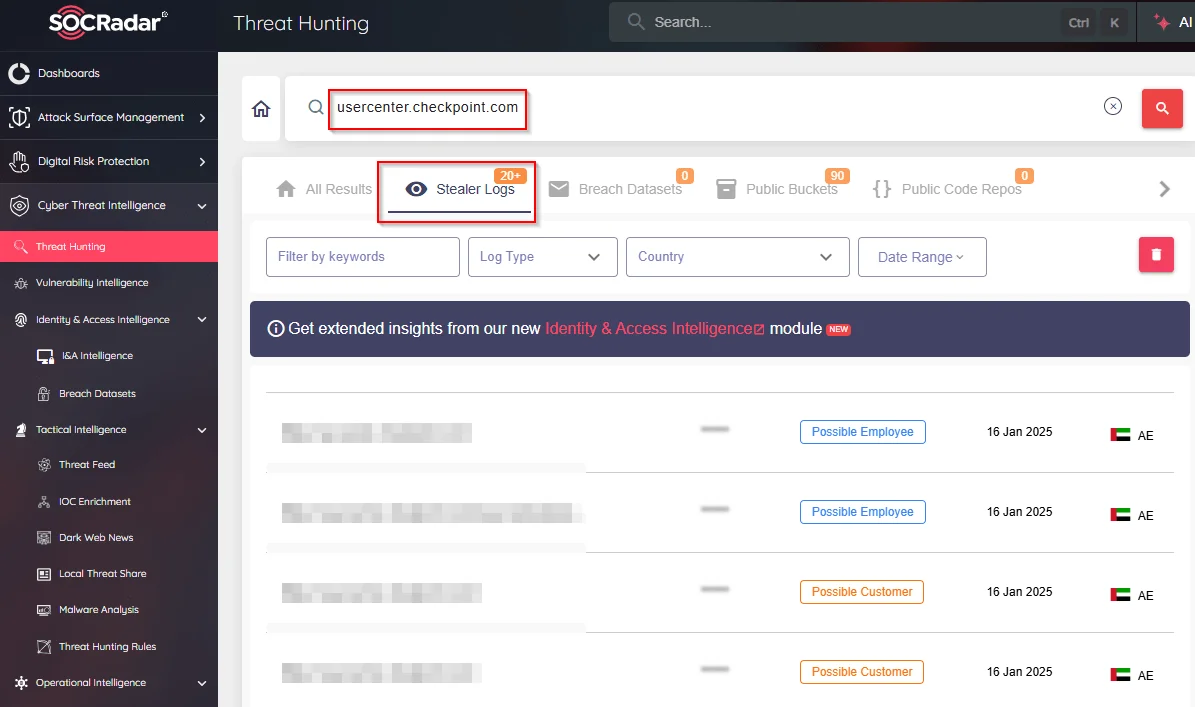1195x707 pixels.
Task: Click the 16 Jan 2025 date in second row
Action: point(1020,512)
